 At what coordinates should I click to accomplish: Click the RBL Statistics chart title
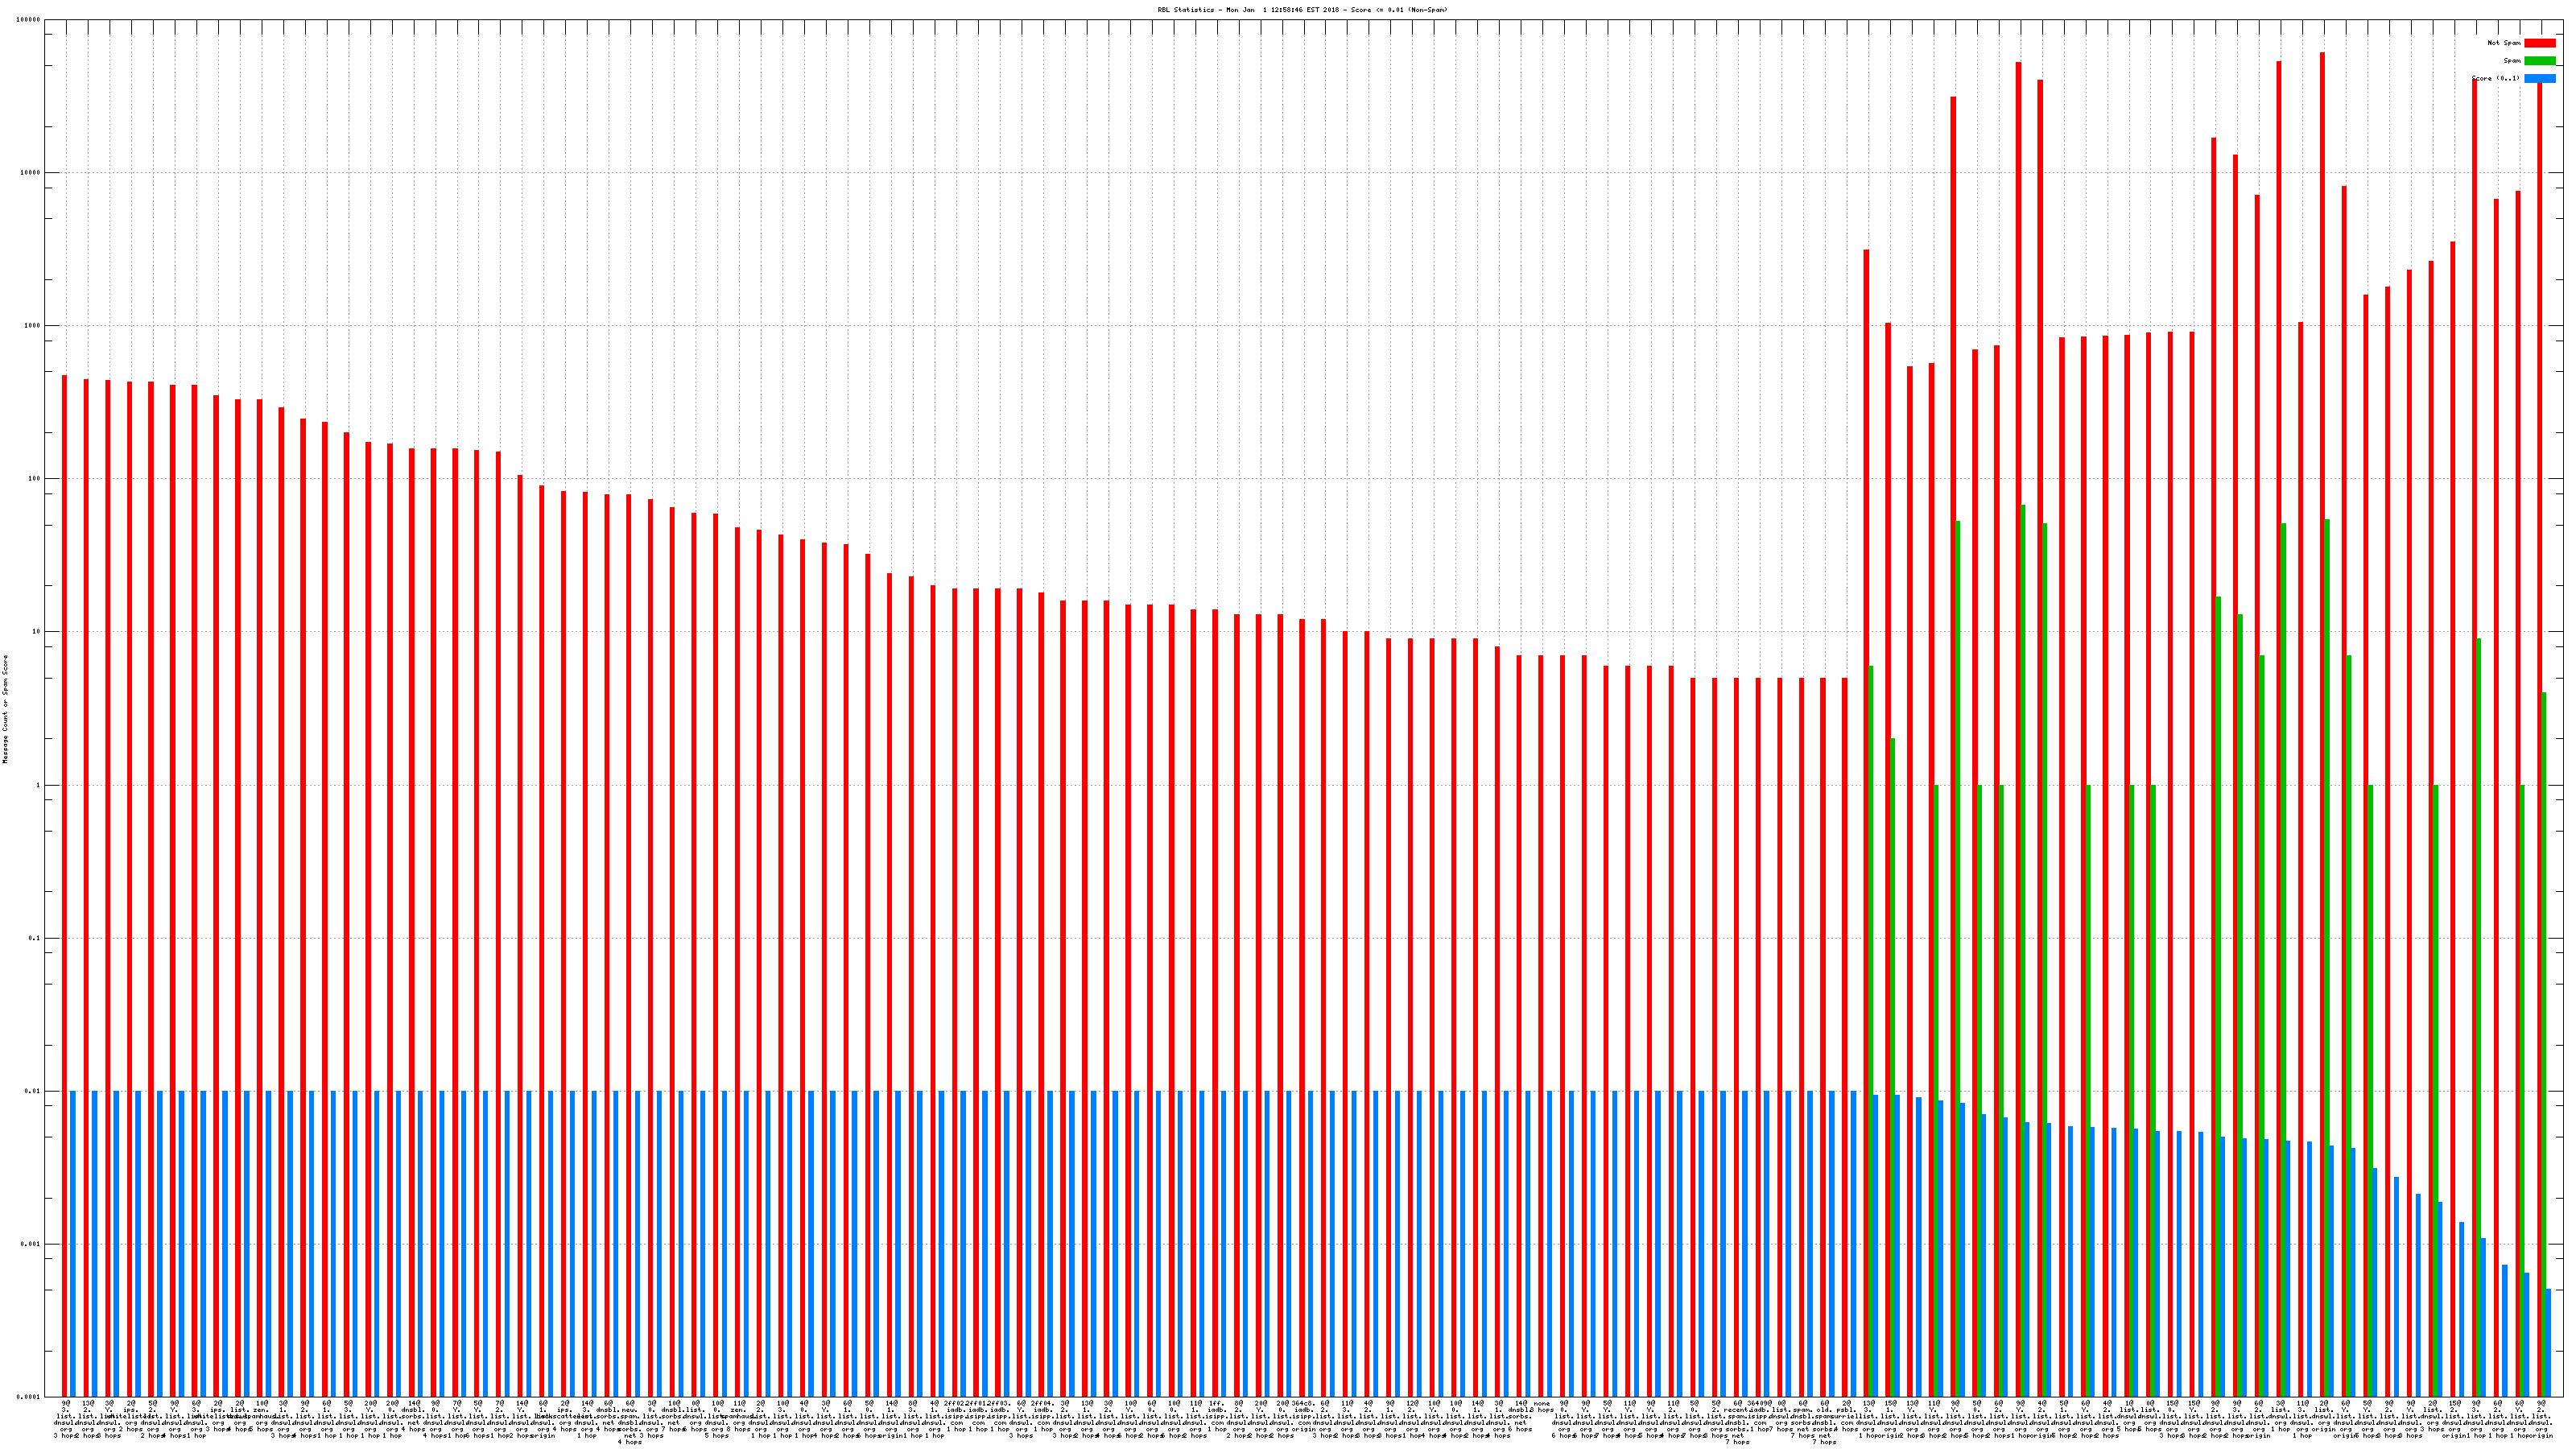click(1302, 10)
